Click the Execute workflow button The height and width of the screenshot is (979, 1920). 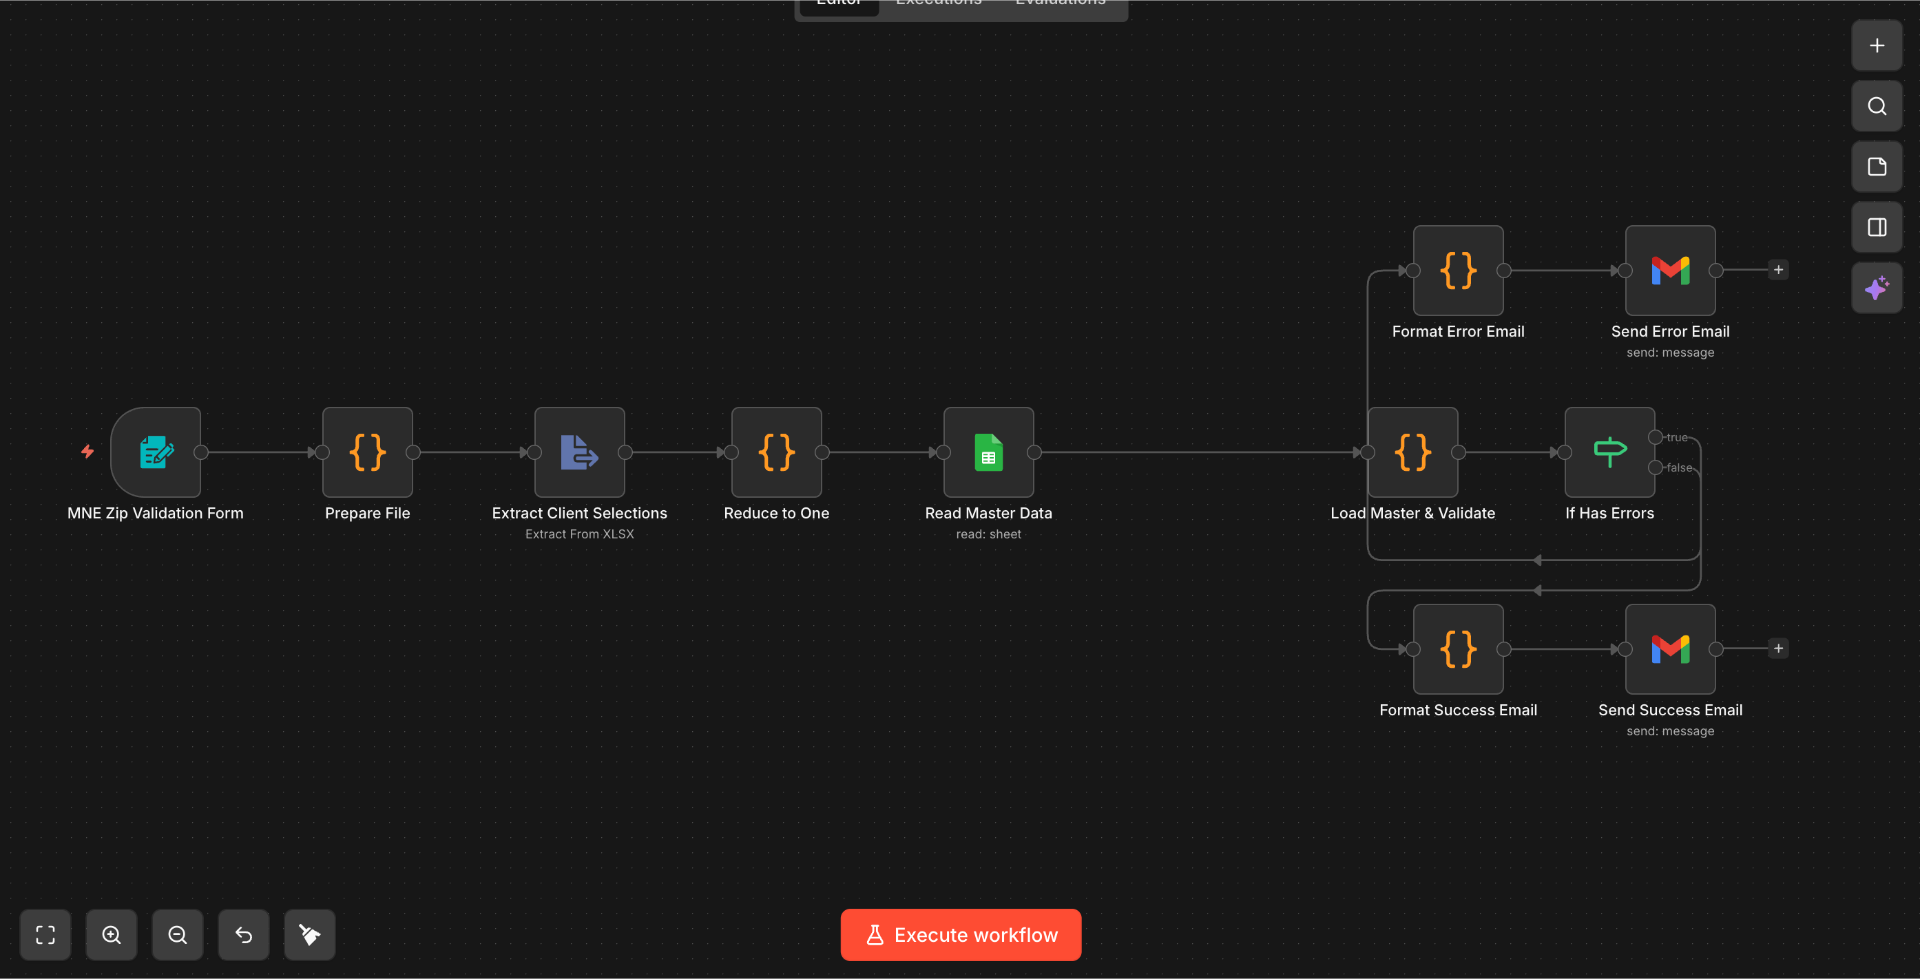pos(961,935)
